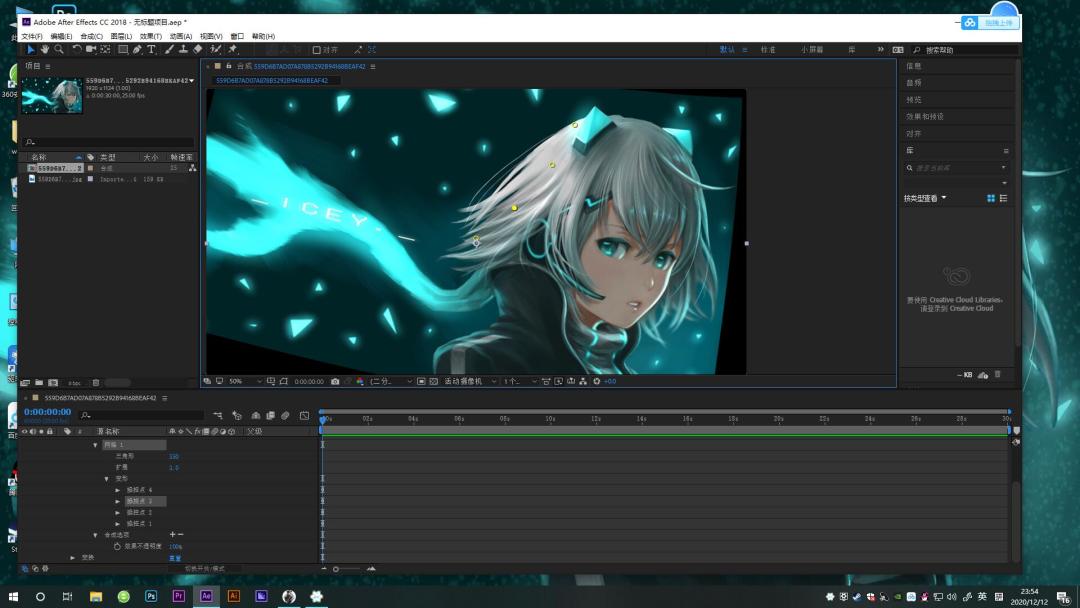The height and width of the screenshot is (608, 1080).
Task: Open 按类型查看 view by type dropdown
Action: tap(925, 198)
